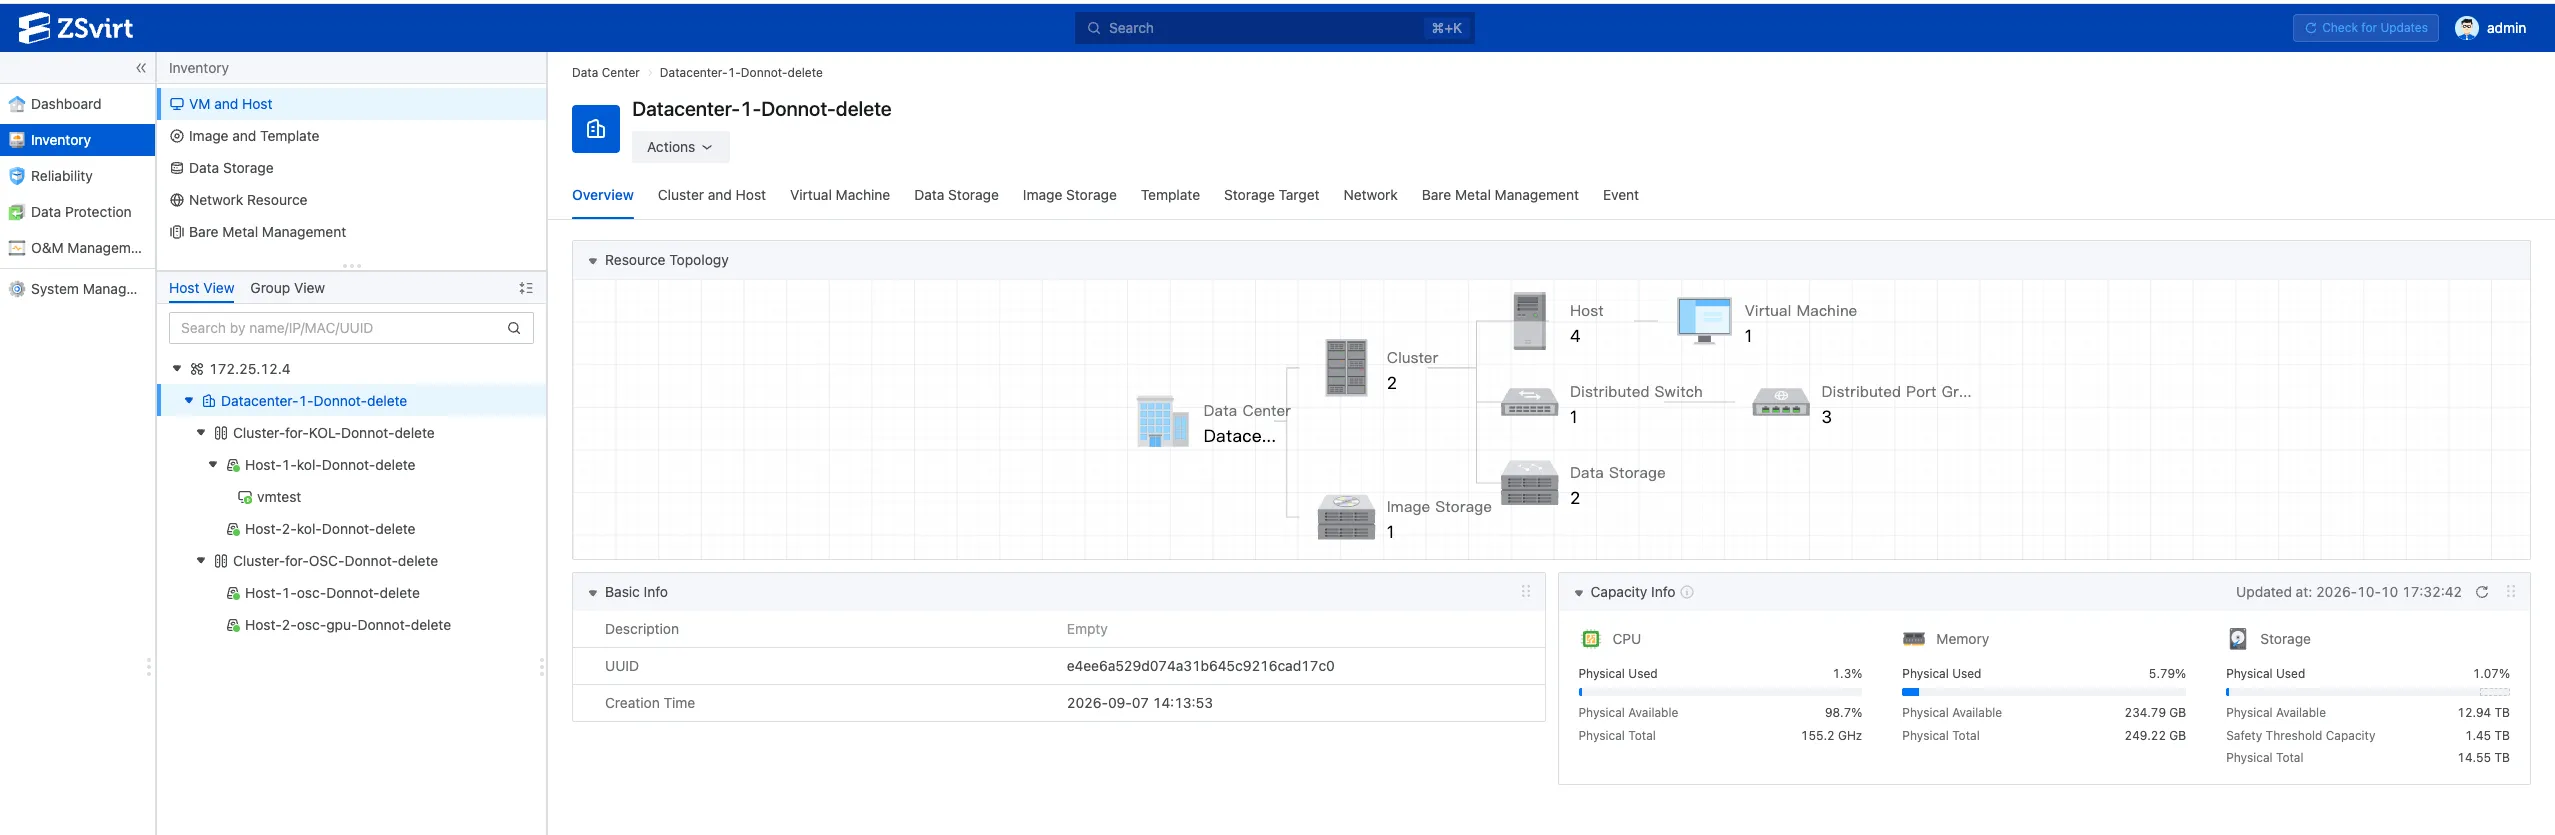Select the vmtest VM in tree
This screenshot has height=835, width=2555.
[279, 497]
